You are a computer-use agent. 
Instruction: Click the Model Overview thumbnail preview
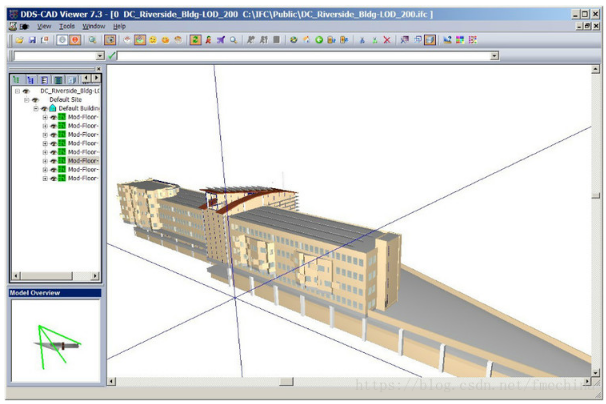tap(56, 340)
